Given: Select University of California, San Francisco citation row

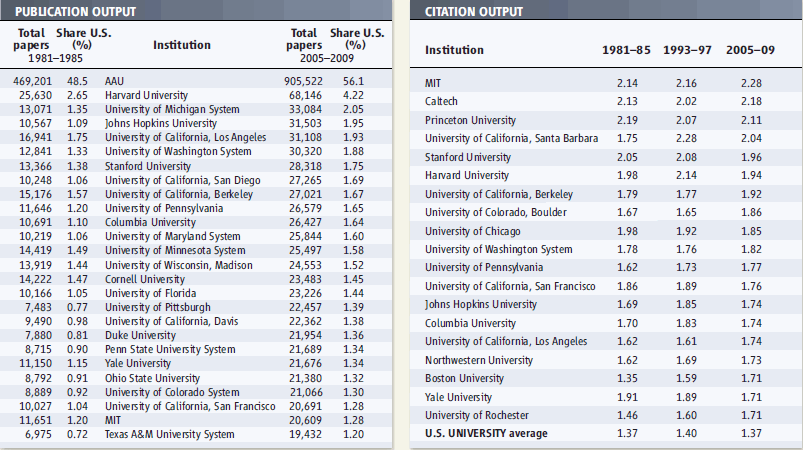Looking at the screenshot, I should pos(510,286).
